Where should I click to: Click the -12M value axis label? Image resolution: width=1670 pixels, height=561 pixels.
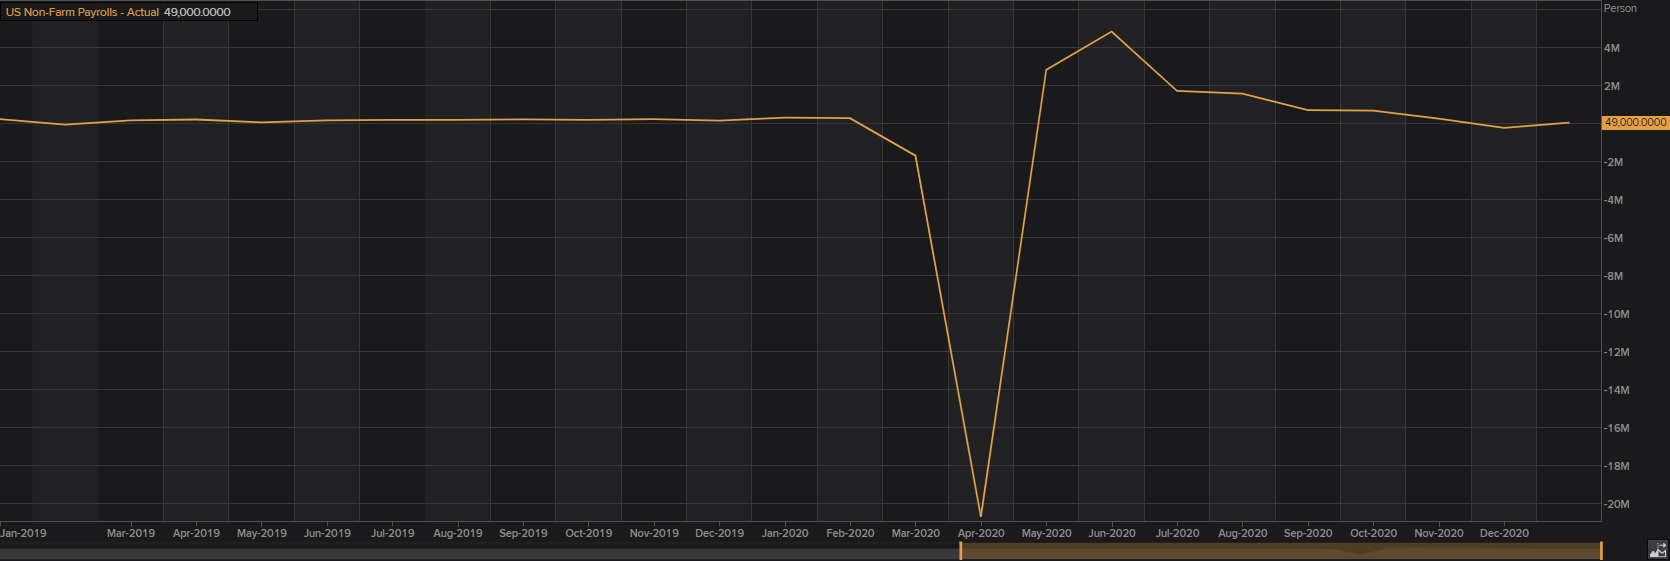tap(1617, 352)
